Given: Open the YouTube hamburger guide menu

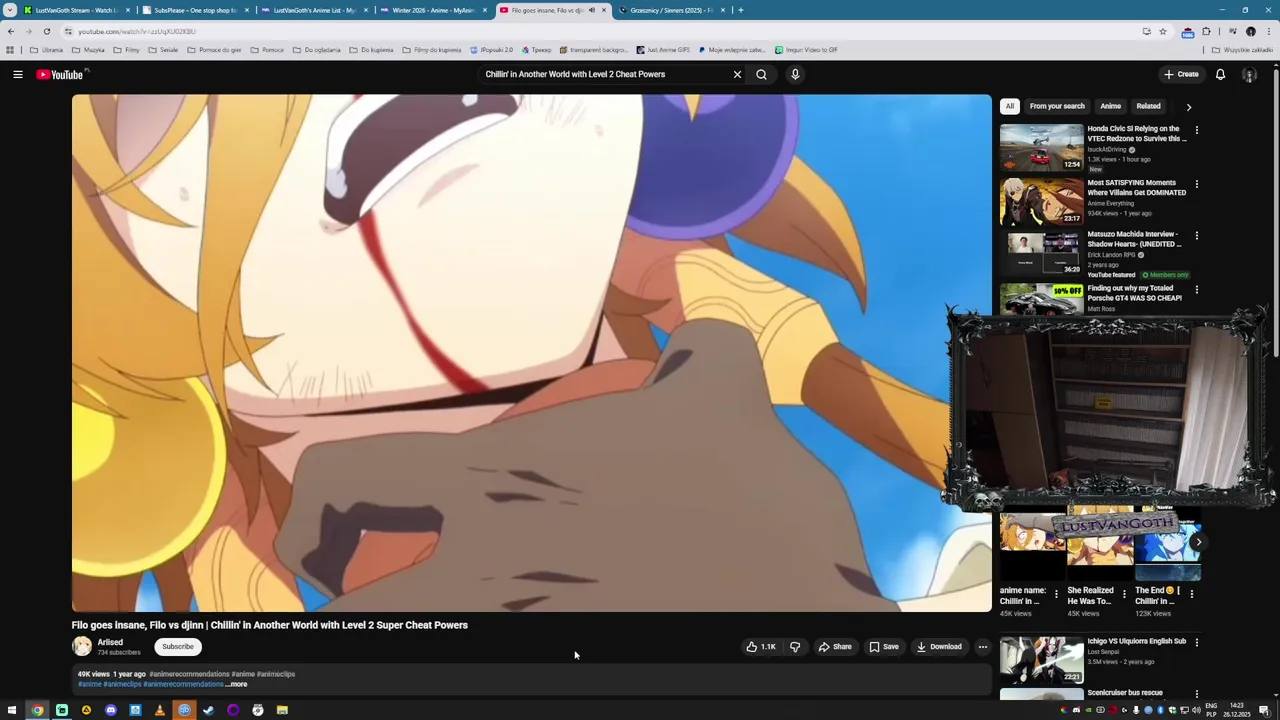Looking at the screenshot, I should tap(18, 74).
